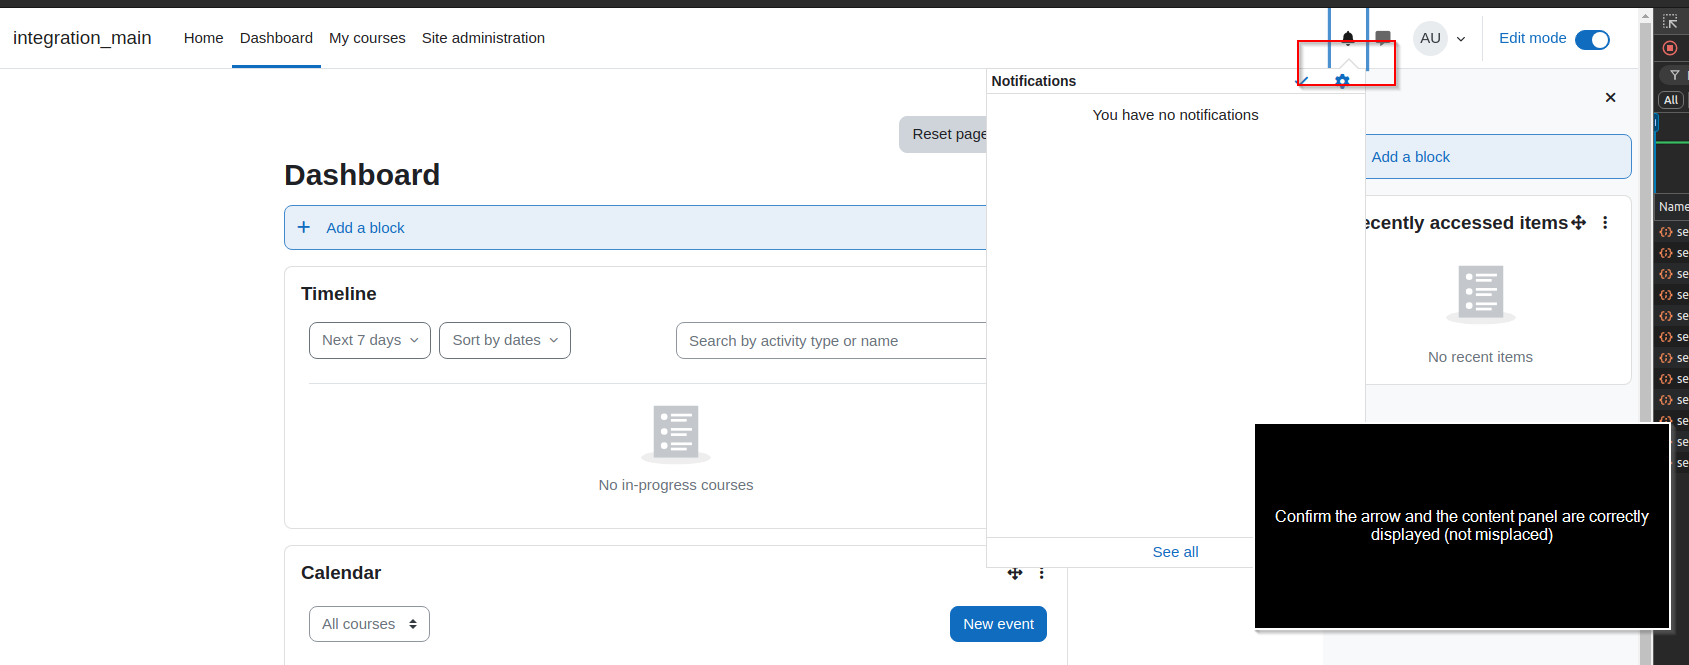The height and width of the screenshot is (665, 1689).
Task: Click the You have no notifications message
Action: [x=1175, y=115]
